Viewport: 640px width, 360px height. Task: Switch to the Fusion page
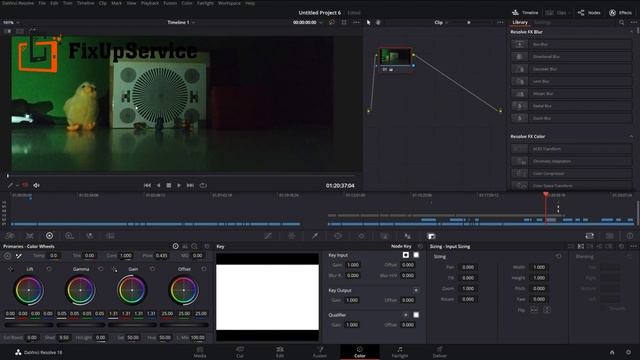pos(320,352)
